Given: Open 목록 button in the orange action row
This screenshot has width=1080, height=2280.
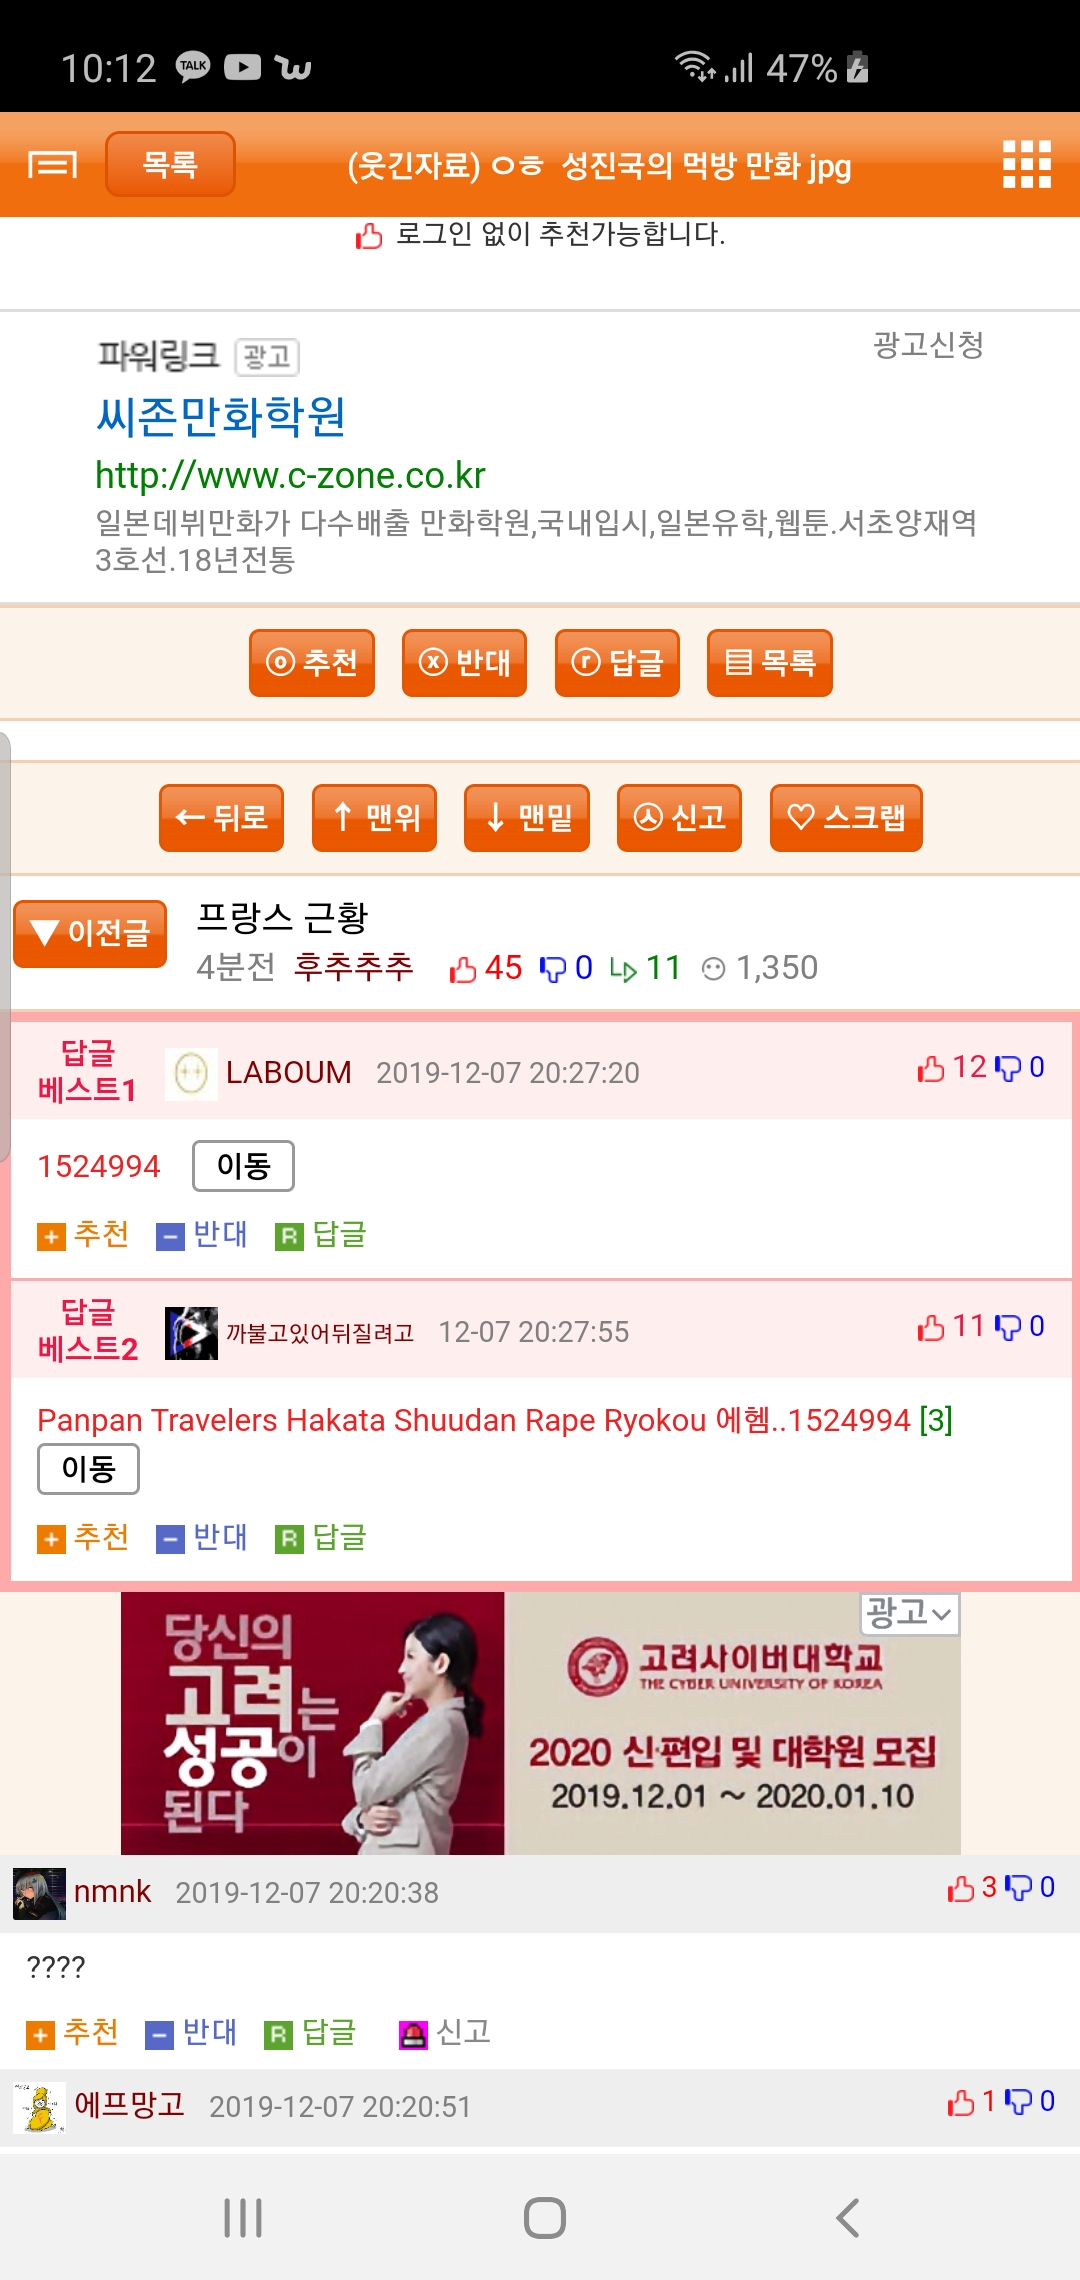Looking at the screenshot, I should [770, 663].
